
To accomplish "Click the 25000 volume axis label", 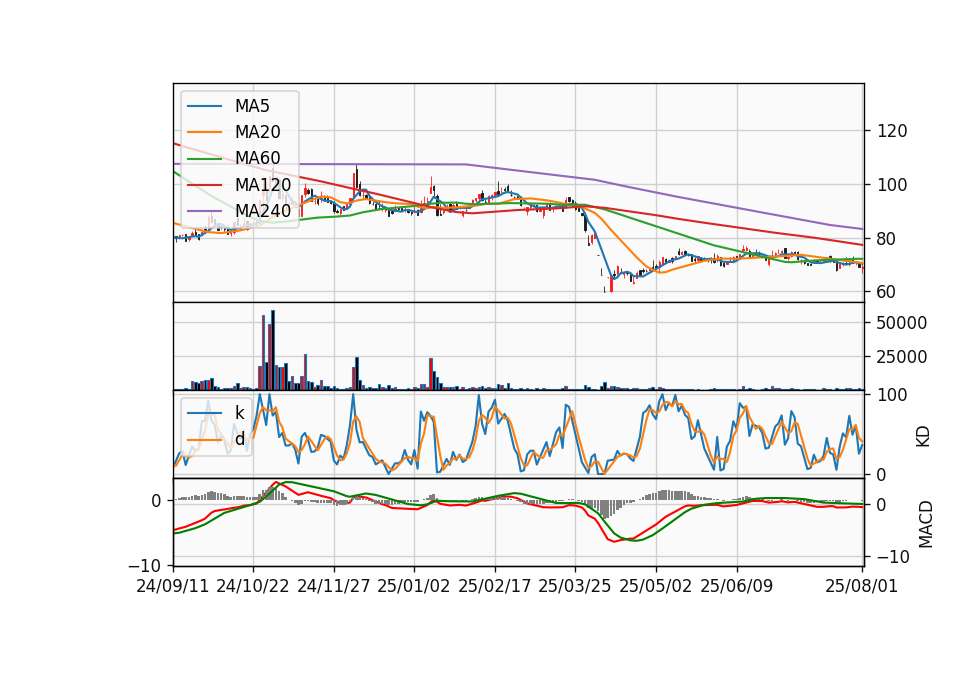I will coord(901,357).
